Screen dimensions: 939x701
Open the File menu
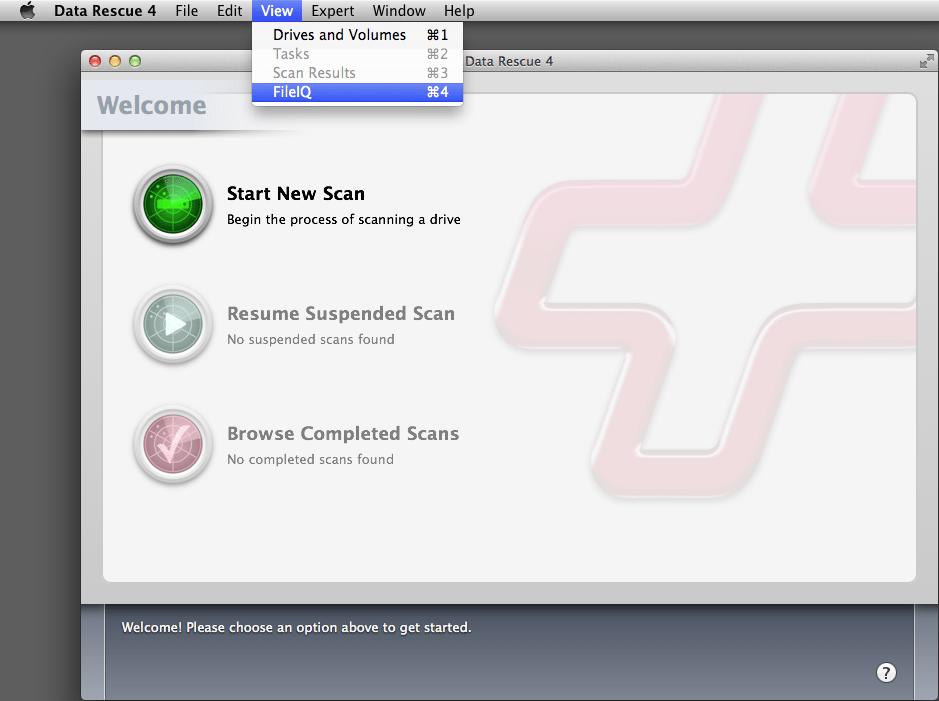[x=187, y=11]
